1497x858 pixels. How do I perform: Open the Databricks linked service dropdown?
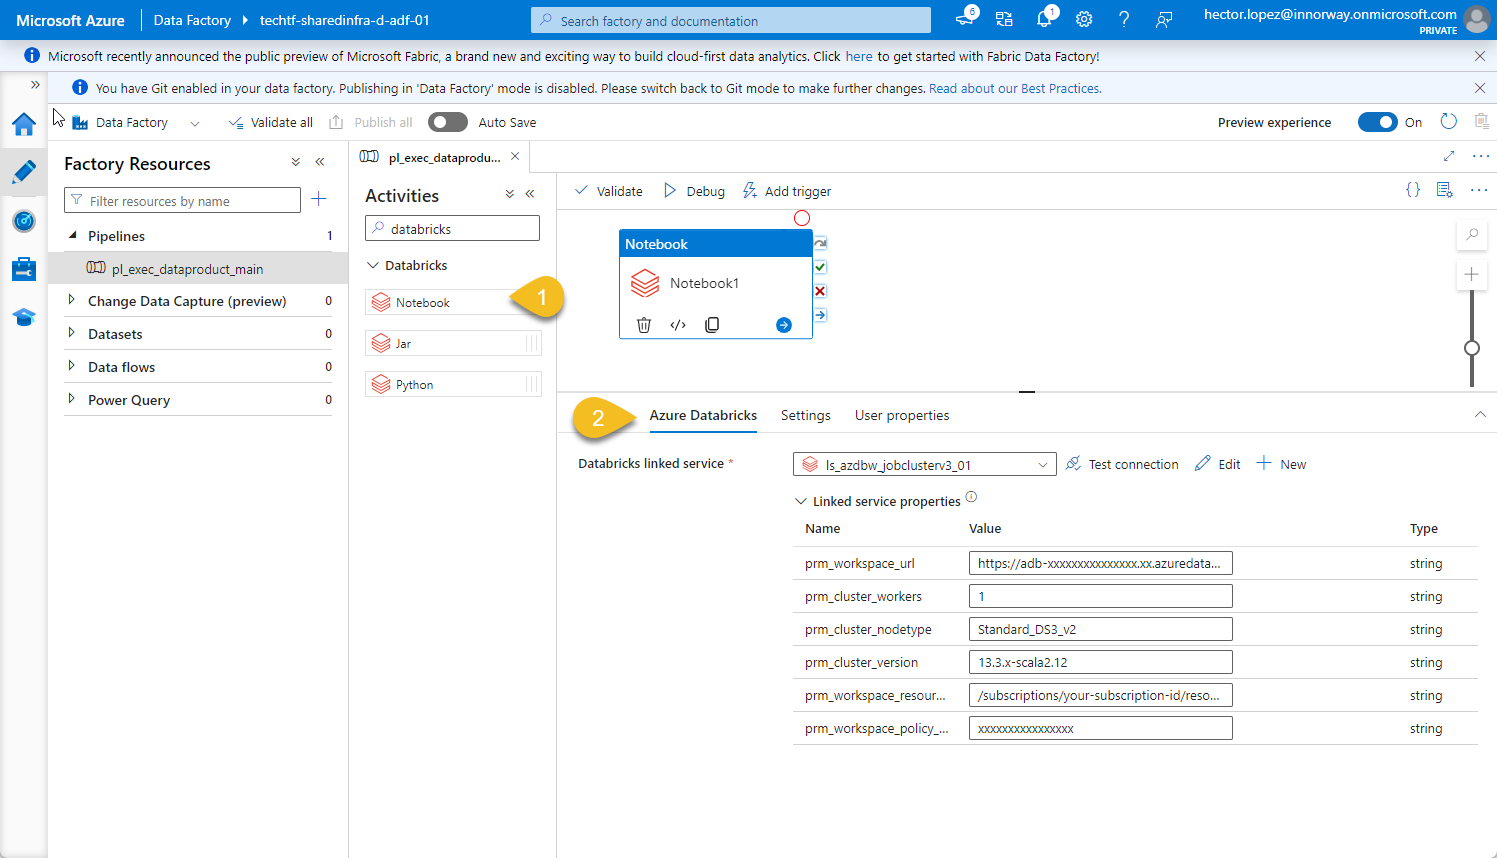[1042, 463]
